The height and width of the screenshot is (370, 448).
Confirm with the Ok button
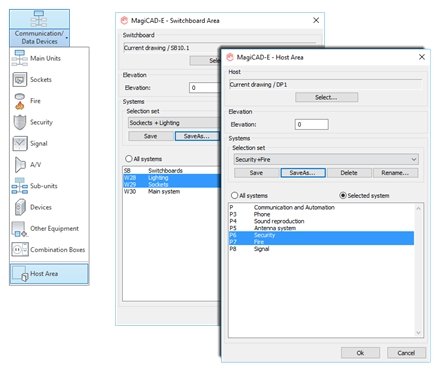coord(360,353)
